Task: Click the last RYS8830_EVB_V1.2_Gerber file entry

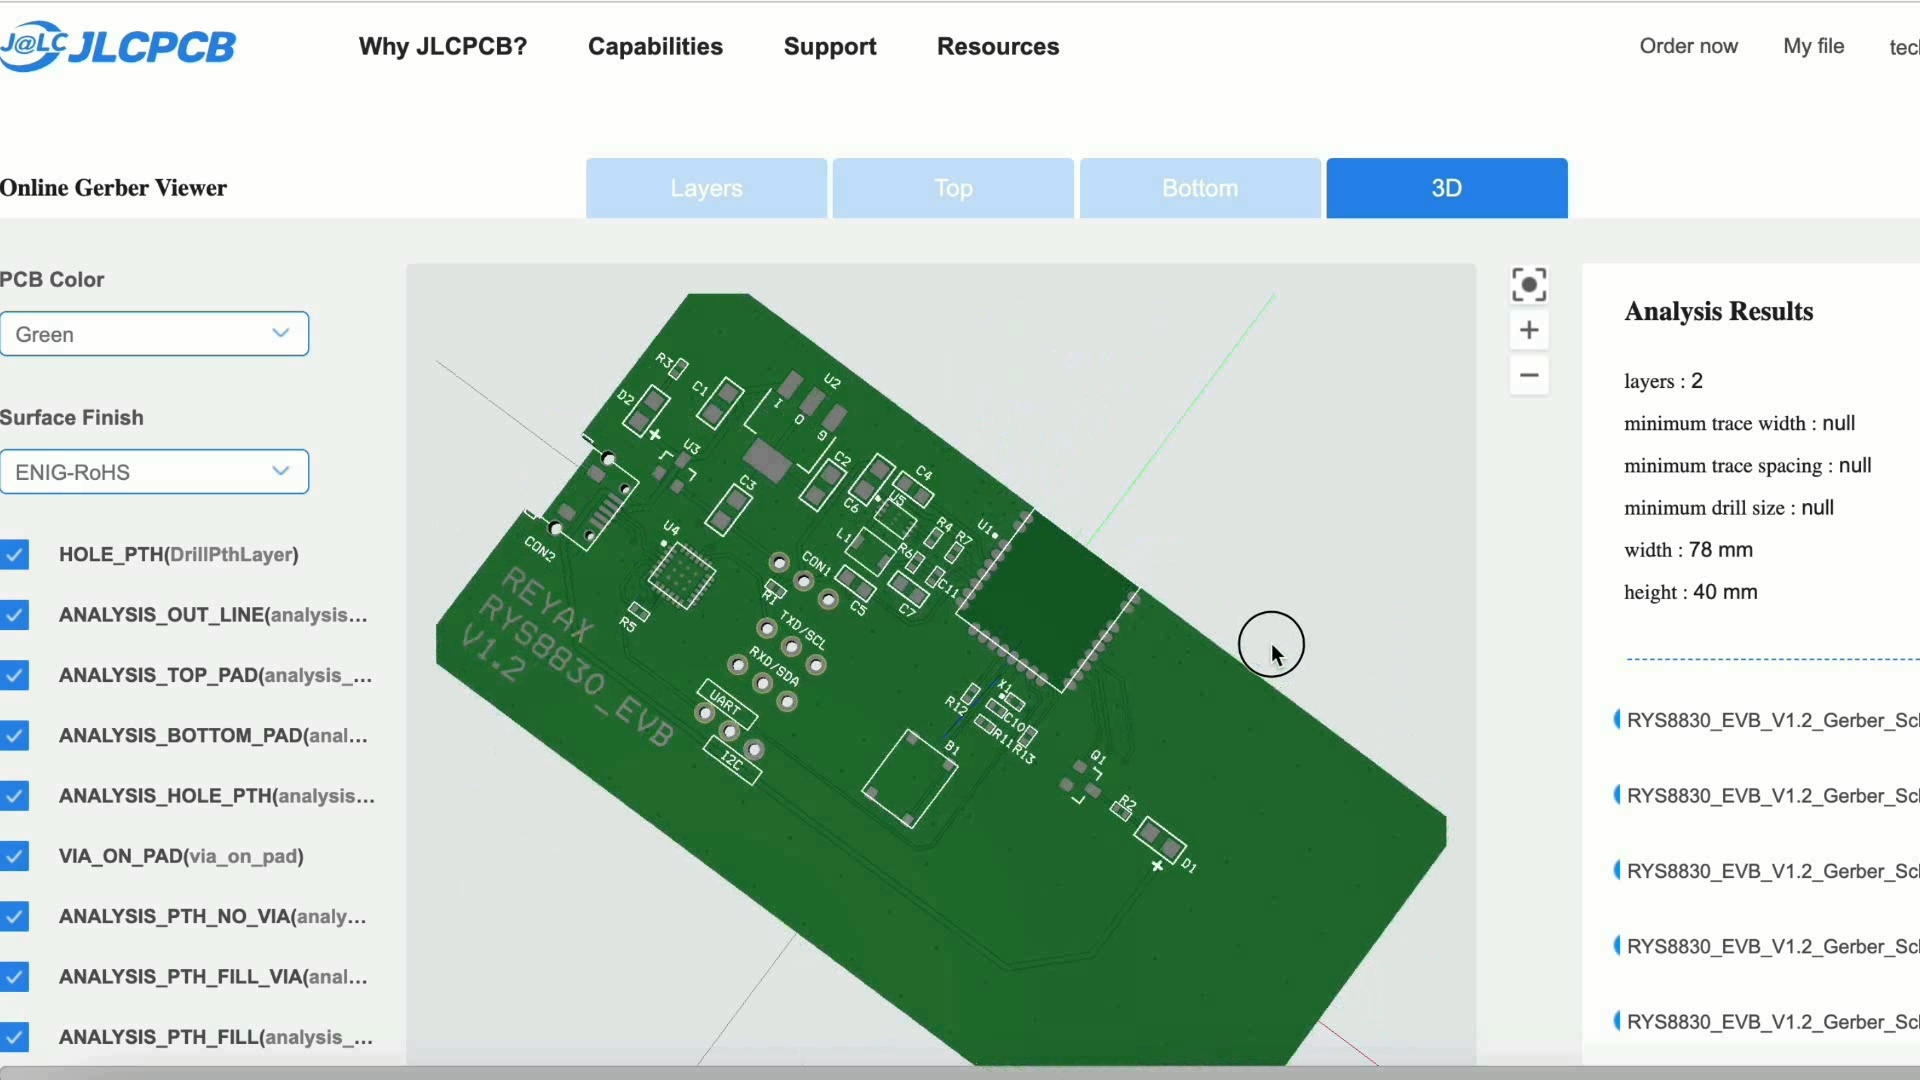Action: click(1767, 1021)
